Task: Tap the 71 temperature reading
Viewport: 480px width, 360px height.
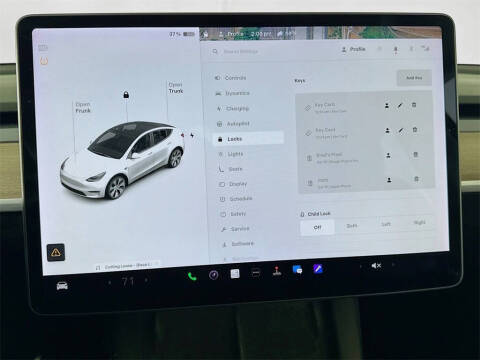Action: [128, 282]
